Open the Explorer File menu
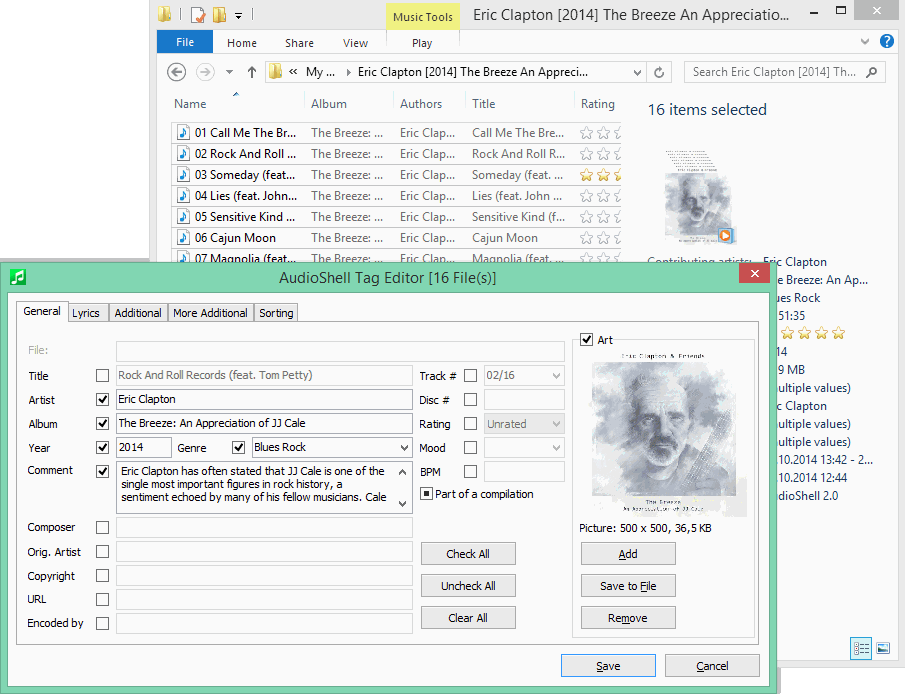 click(185, 42)
